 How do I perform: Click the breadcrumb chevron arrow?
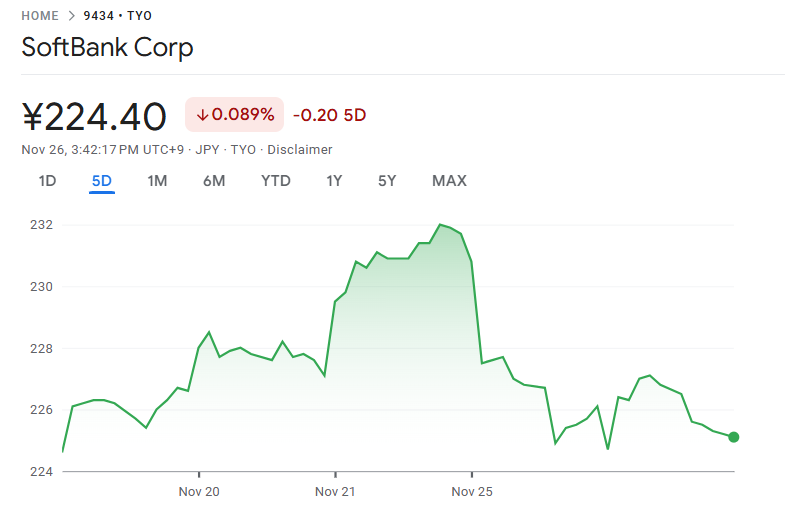(71, 16)
